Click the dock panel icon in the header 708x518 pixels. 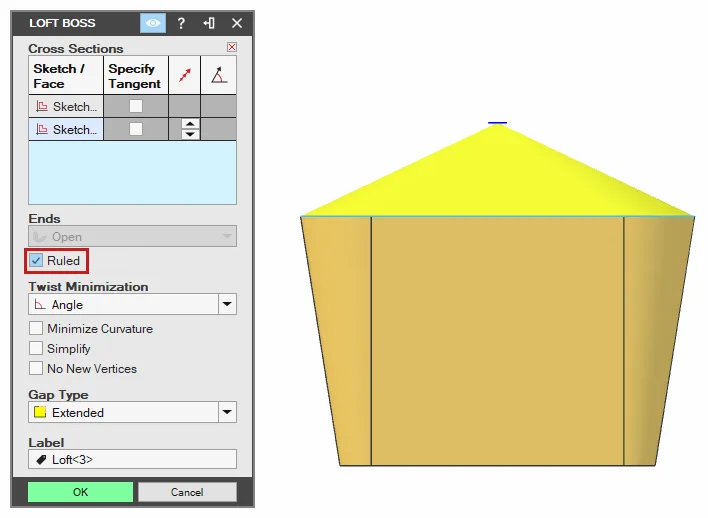point(209,23)
